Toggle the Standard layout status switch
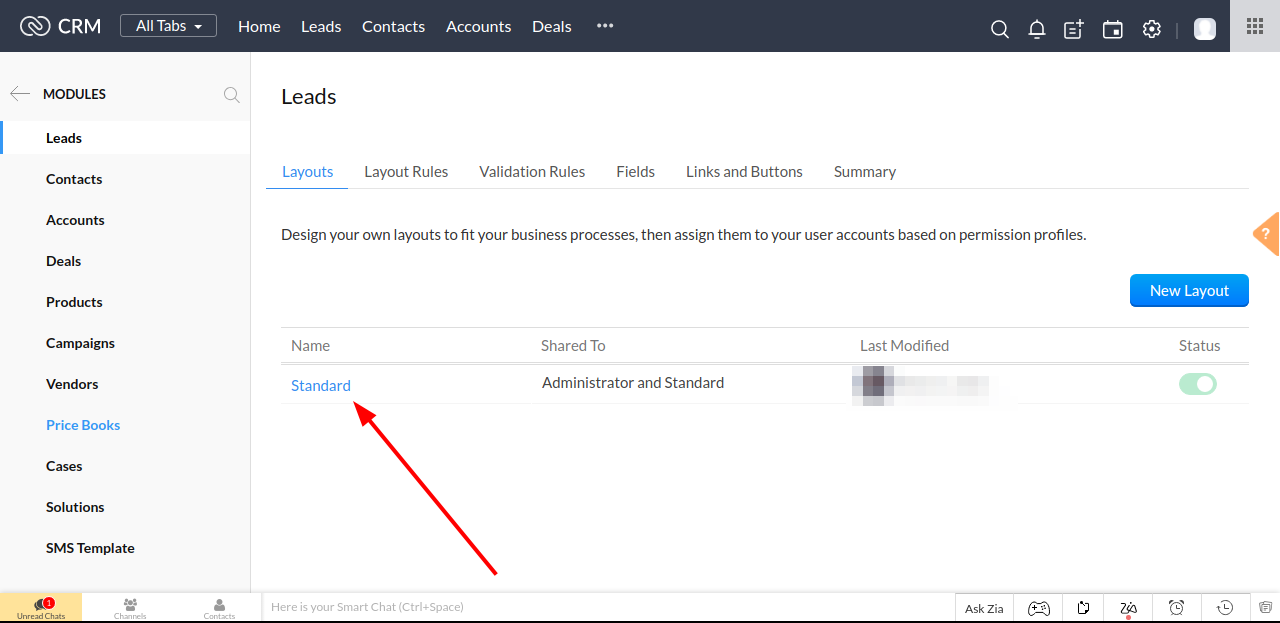The image size is (1280, 623). [1198, 384]
